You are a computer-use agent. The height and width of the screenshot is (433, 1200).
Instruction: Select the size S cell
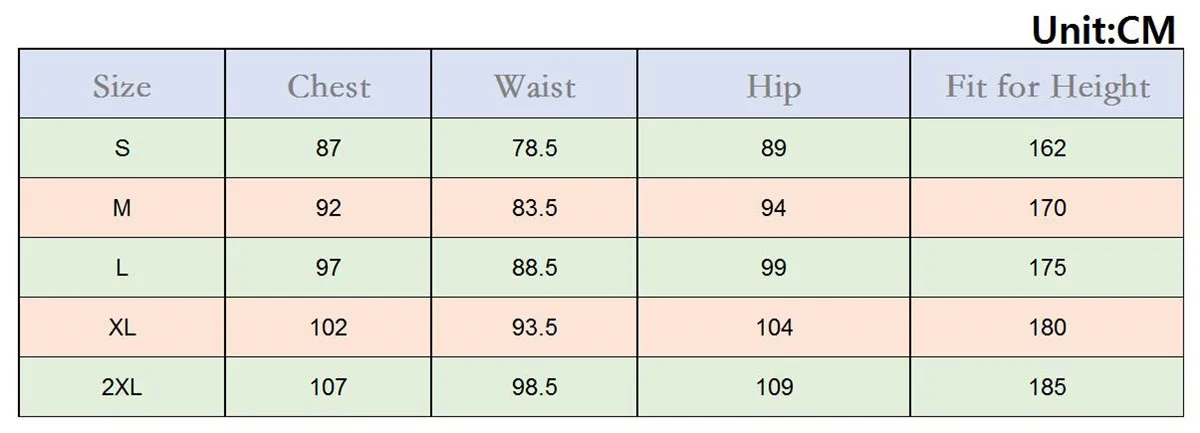click(122, 148)
